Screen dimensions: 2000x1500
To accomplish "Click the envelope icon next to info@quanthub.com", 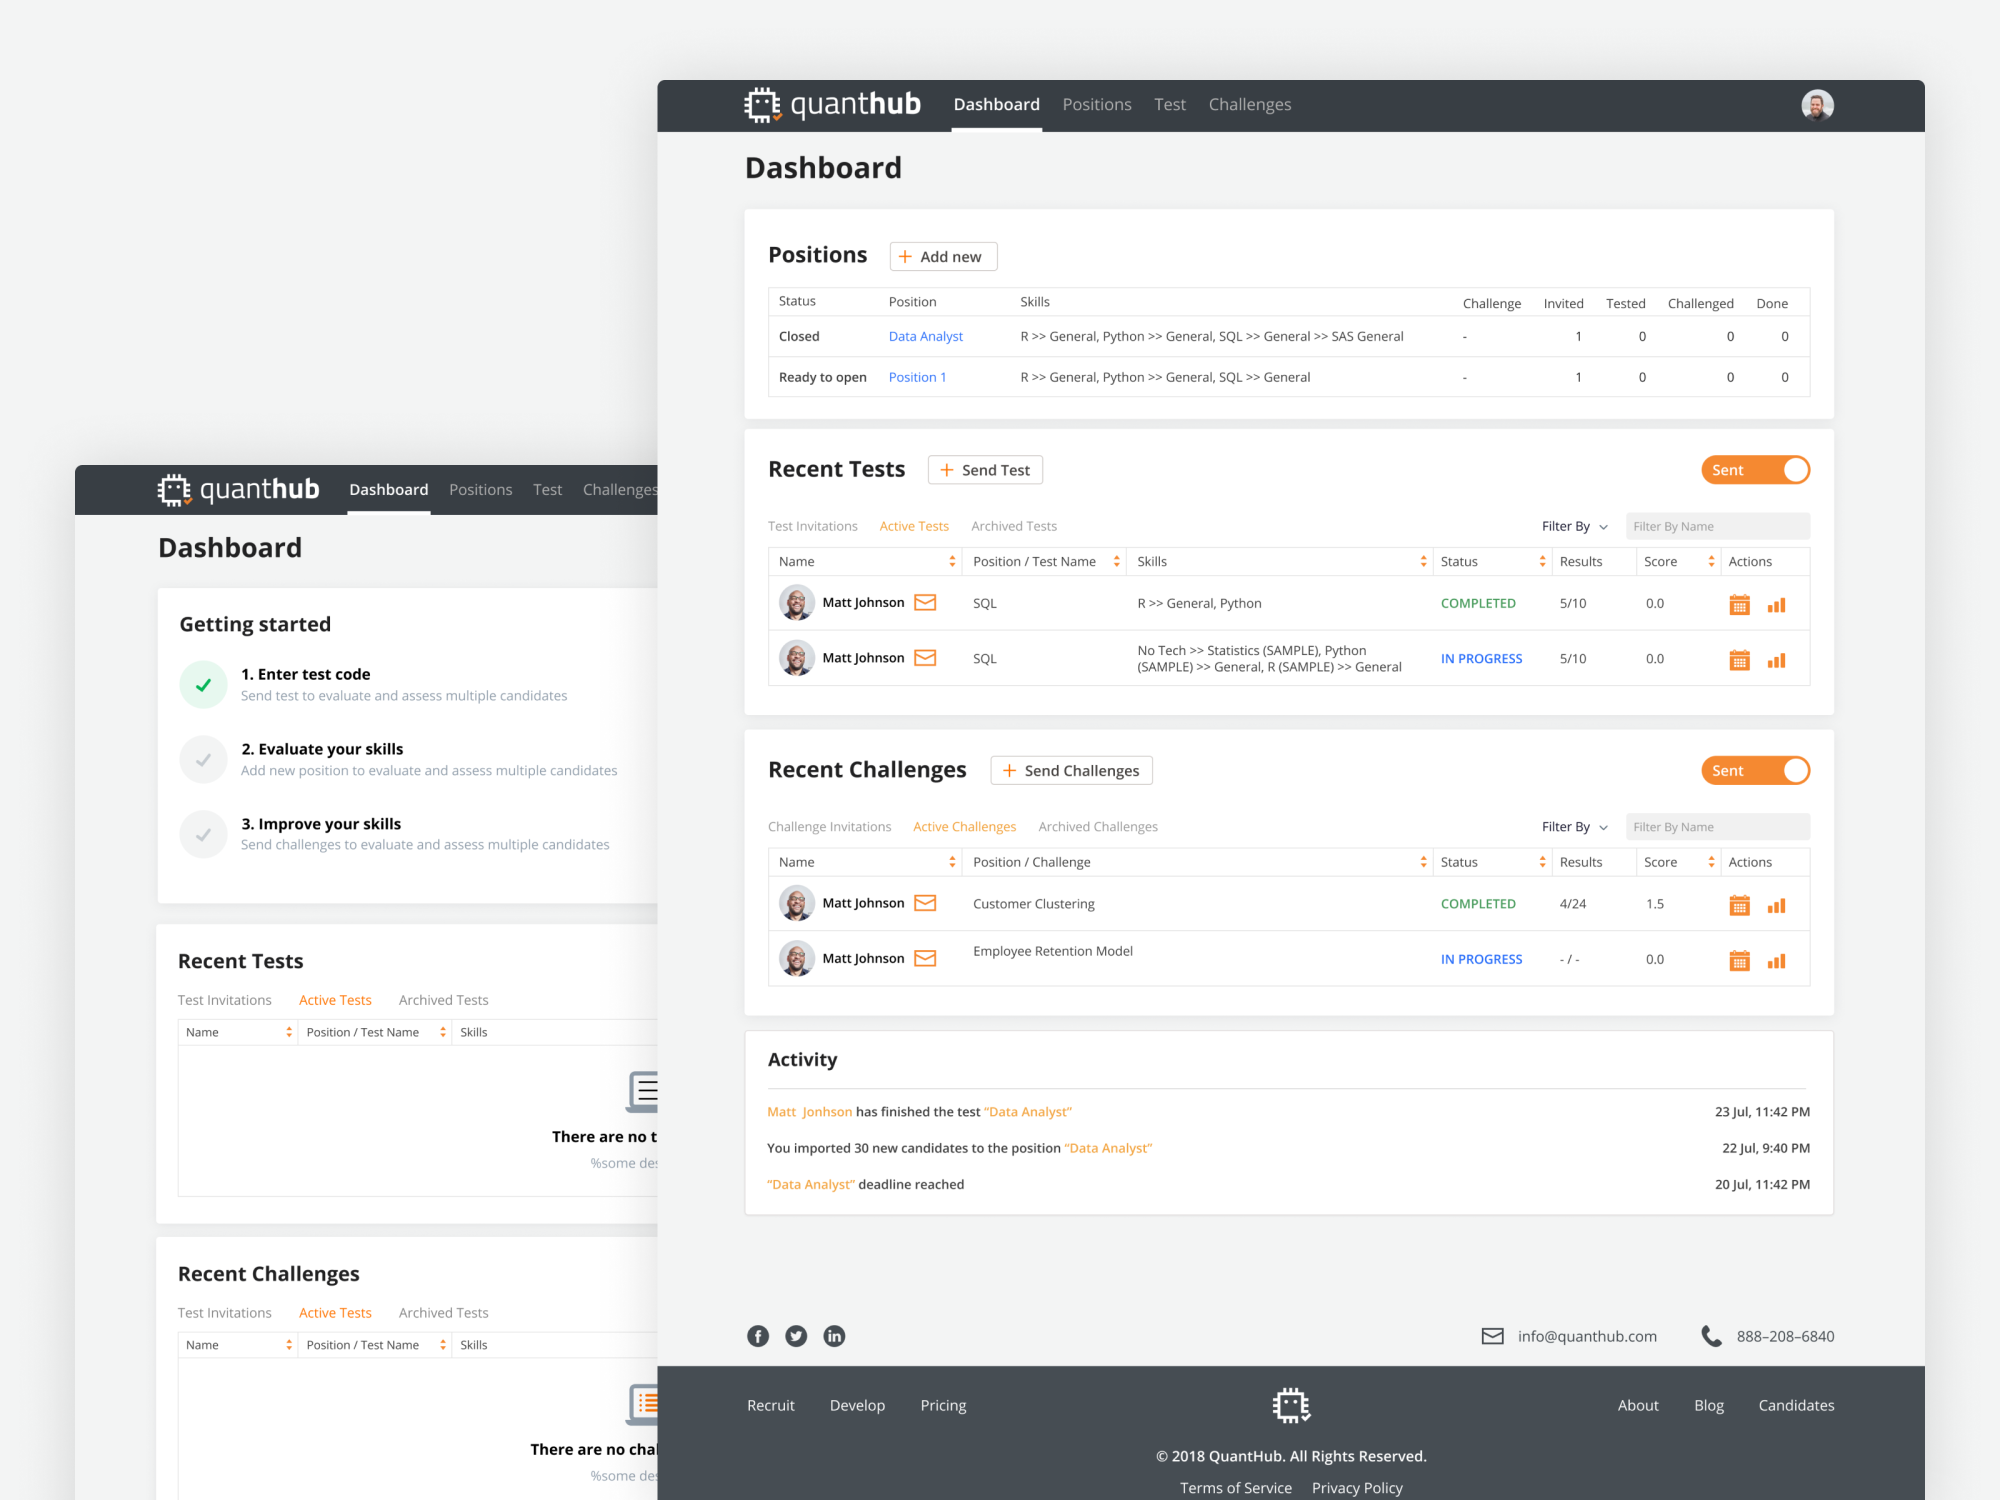I will [1492, 1336].
